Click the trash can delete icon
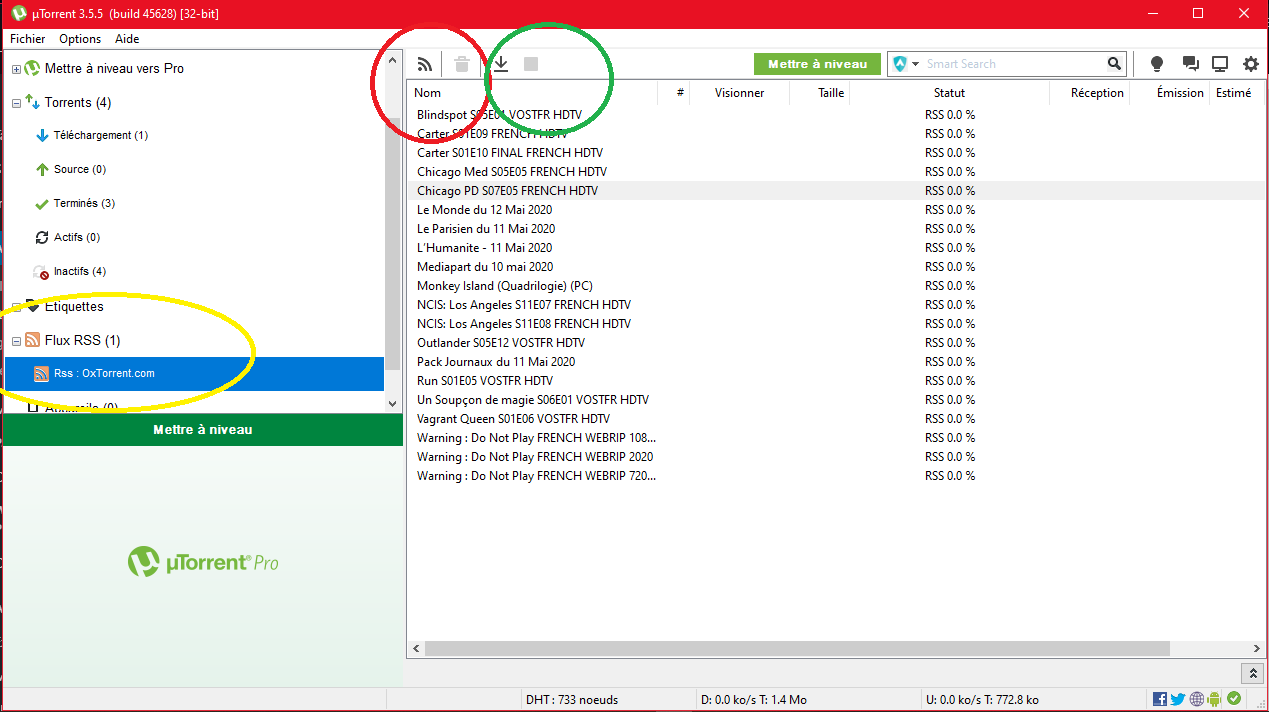The width and height of the screenshot is (1269, 712). (x=461, y=64)
